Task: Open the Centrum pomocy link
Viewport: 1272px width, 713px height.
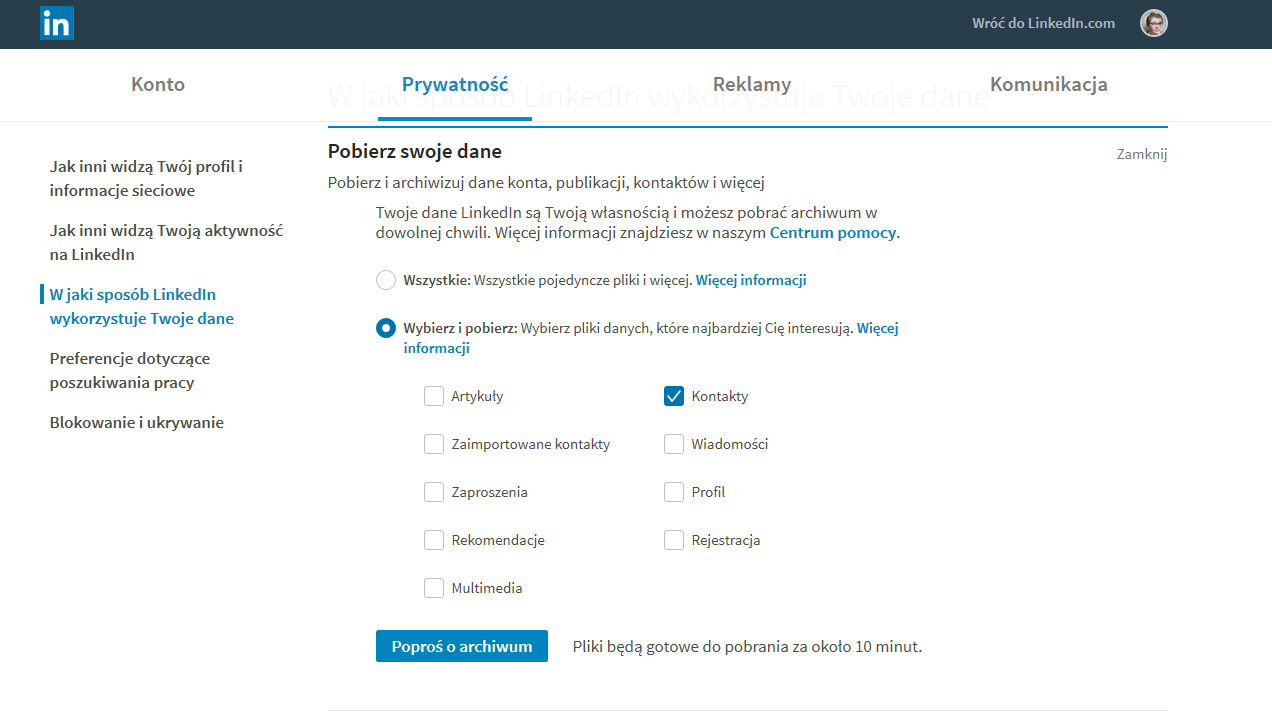Action: (x=833, y=233)
